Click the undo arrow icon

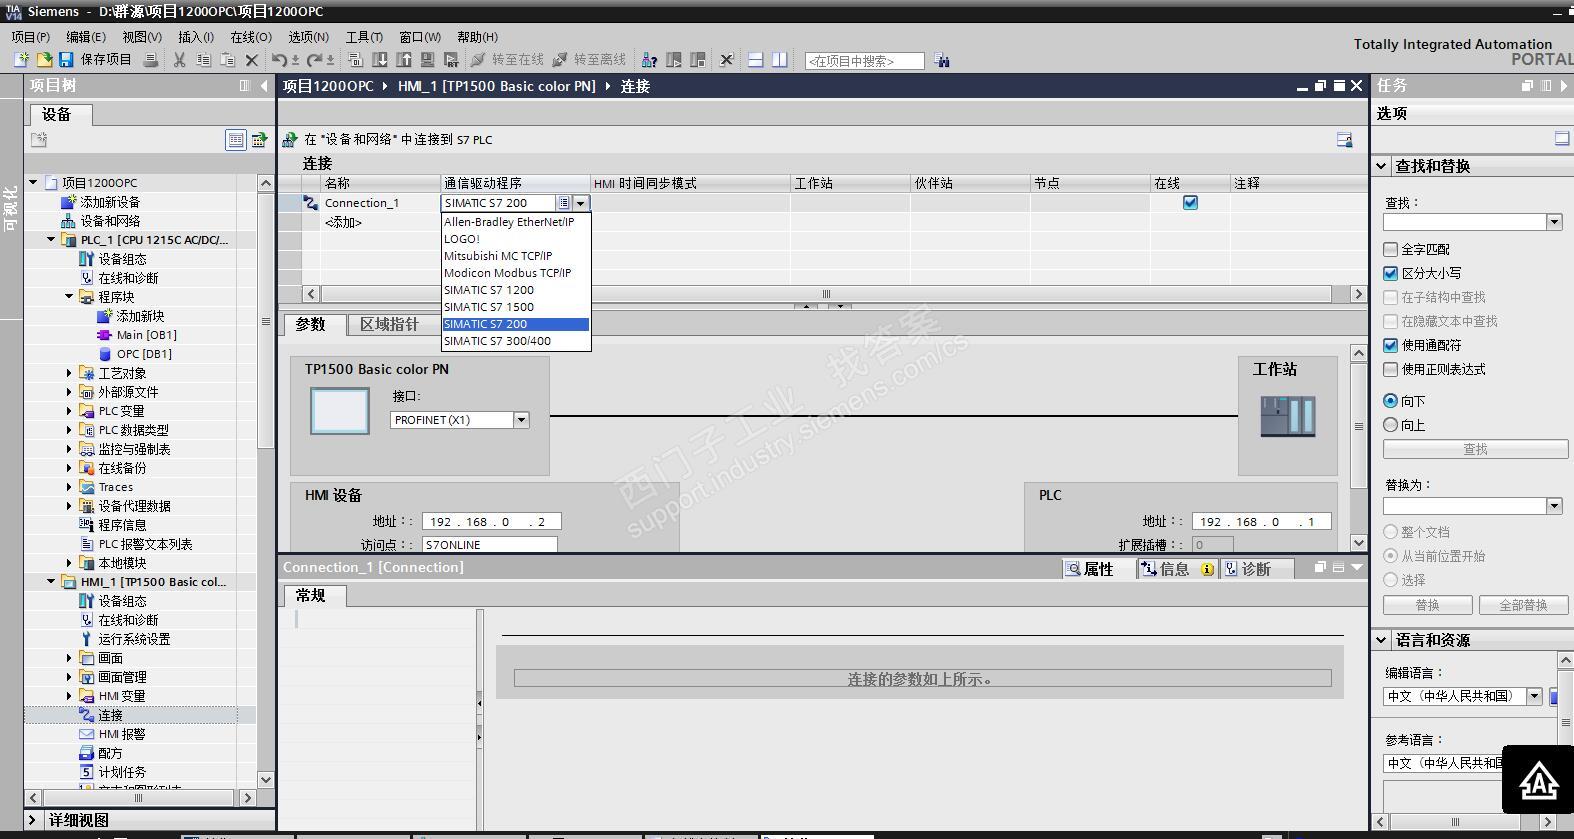point(279,60)
